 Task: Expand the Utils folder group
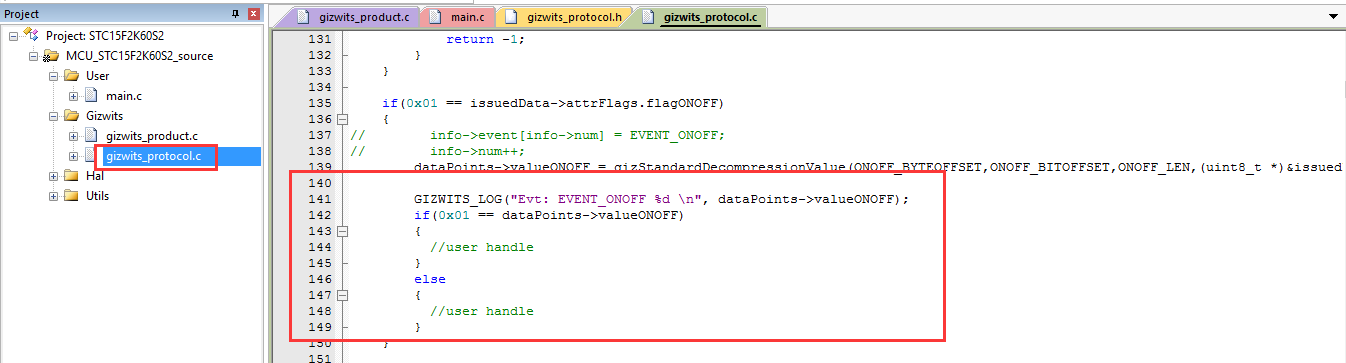coord(53,196)
